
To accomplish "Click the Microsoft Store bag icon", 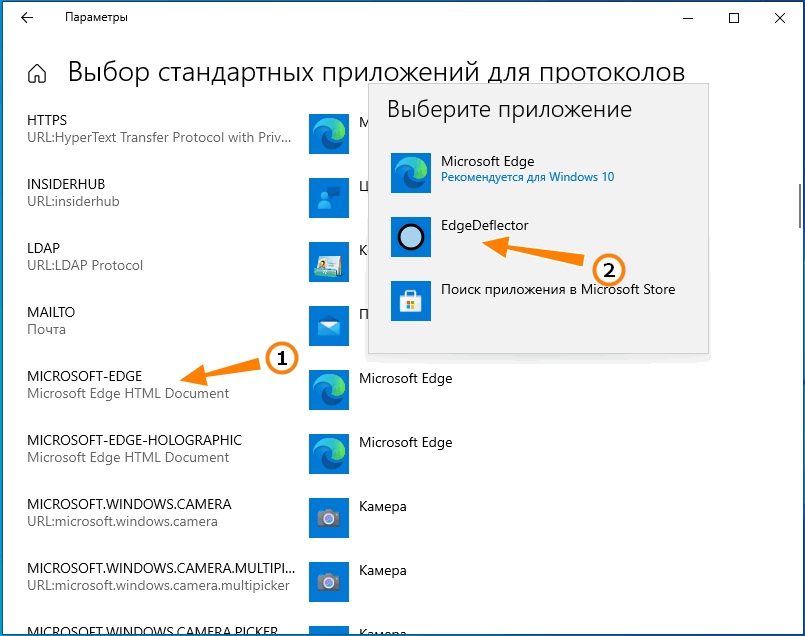I will click(x=411, y=301).
